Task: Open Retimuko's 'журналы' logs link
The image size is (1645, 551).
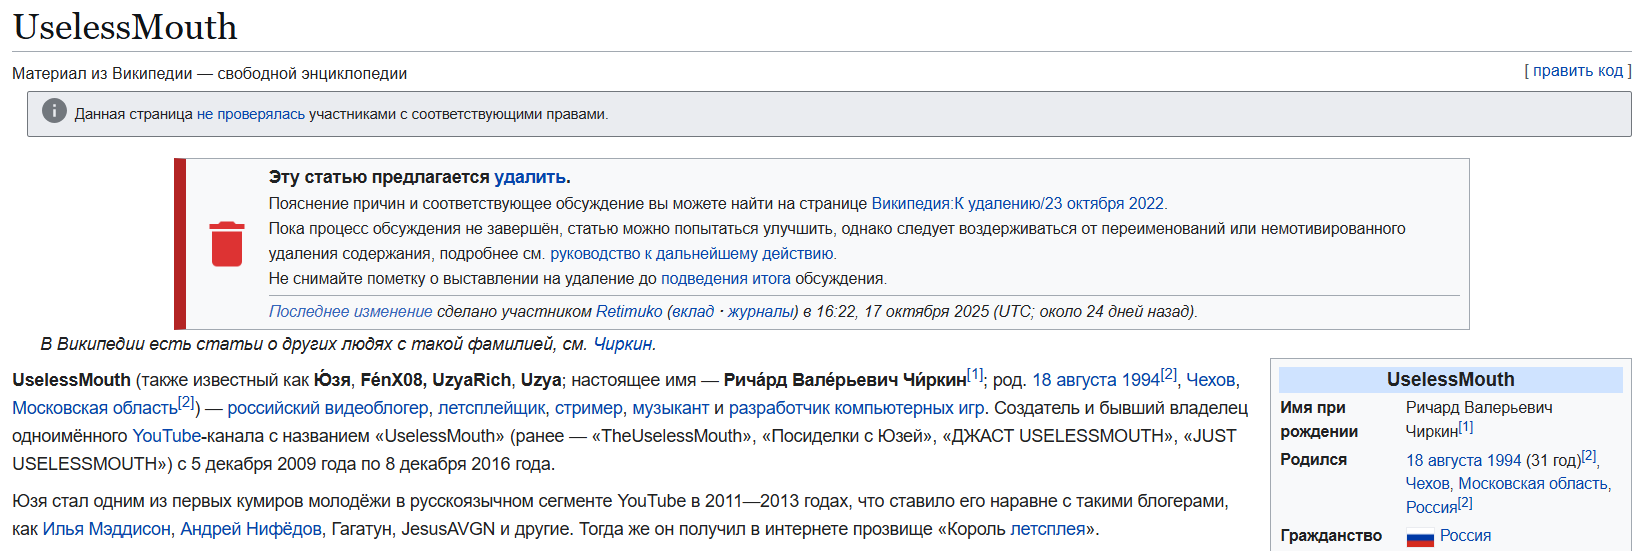Action: click(761, 311)
